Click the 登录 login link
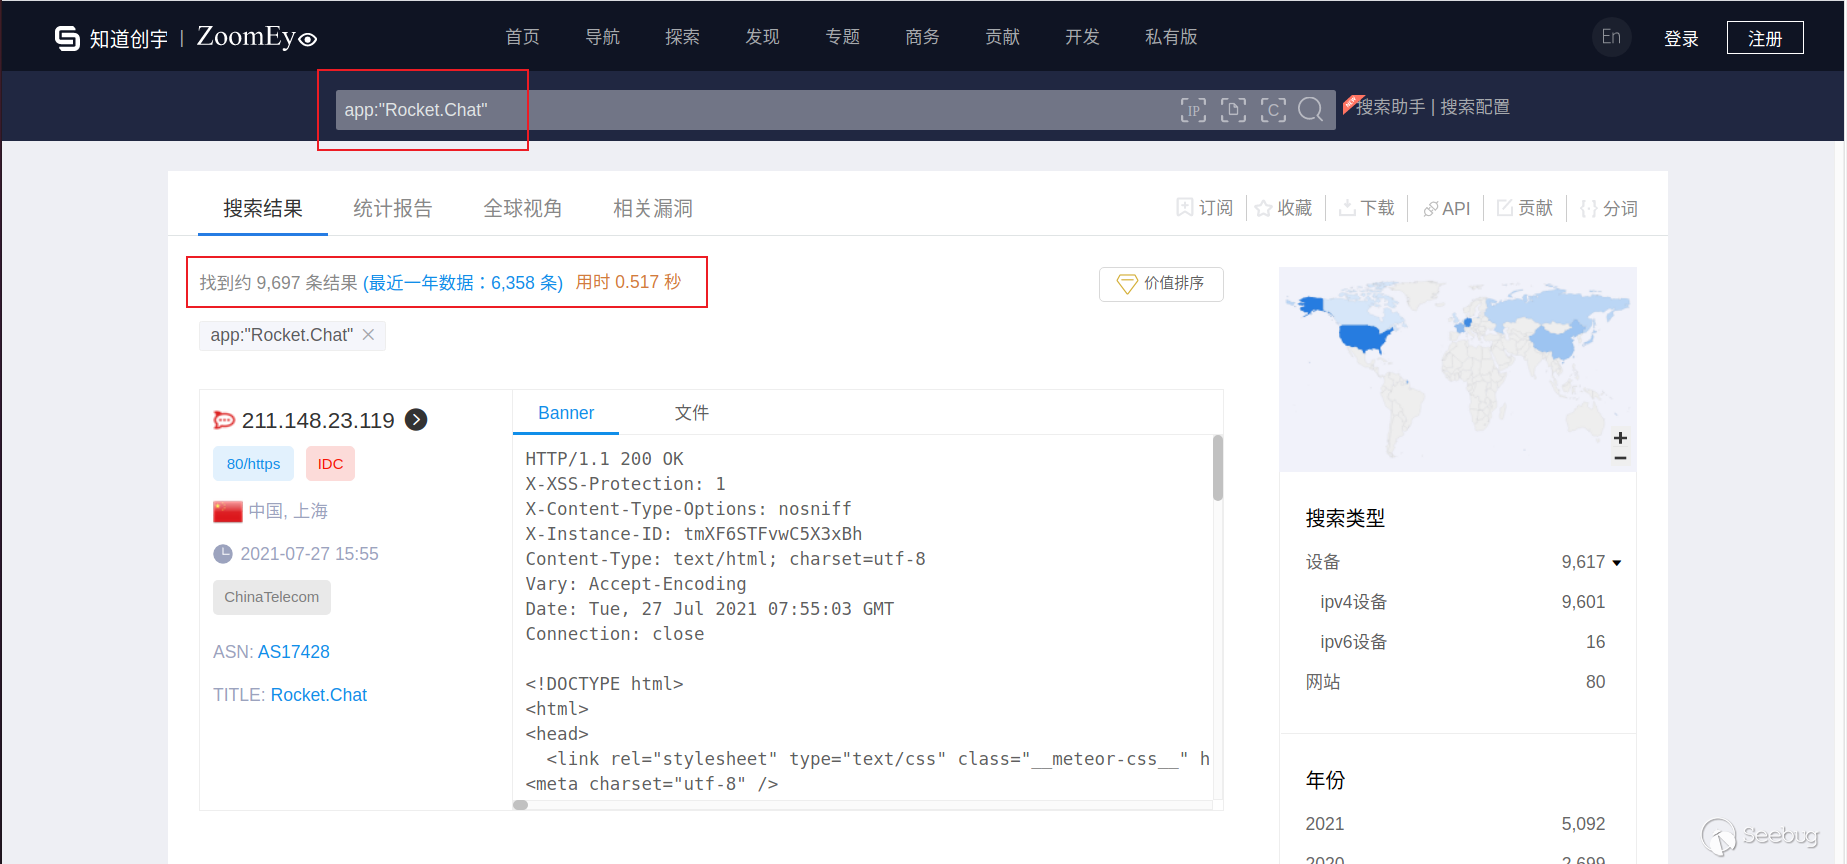This screenshot has width=1847, height=864. pos(1681,38)
